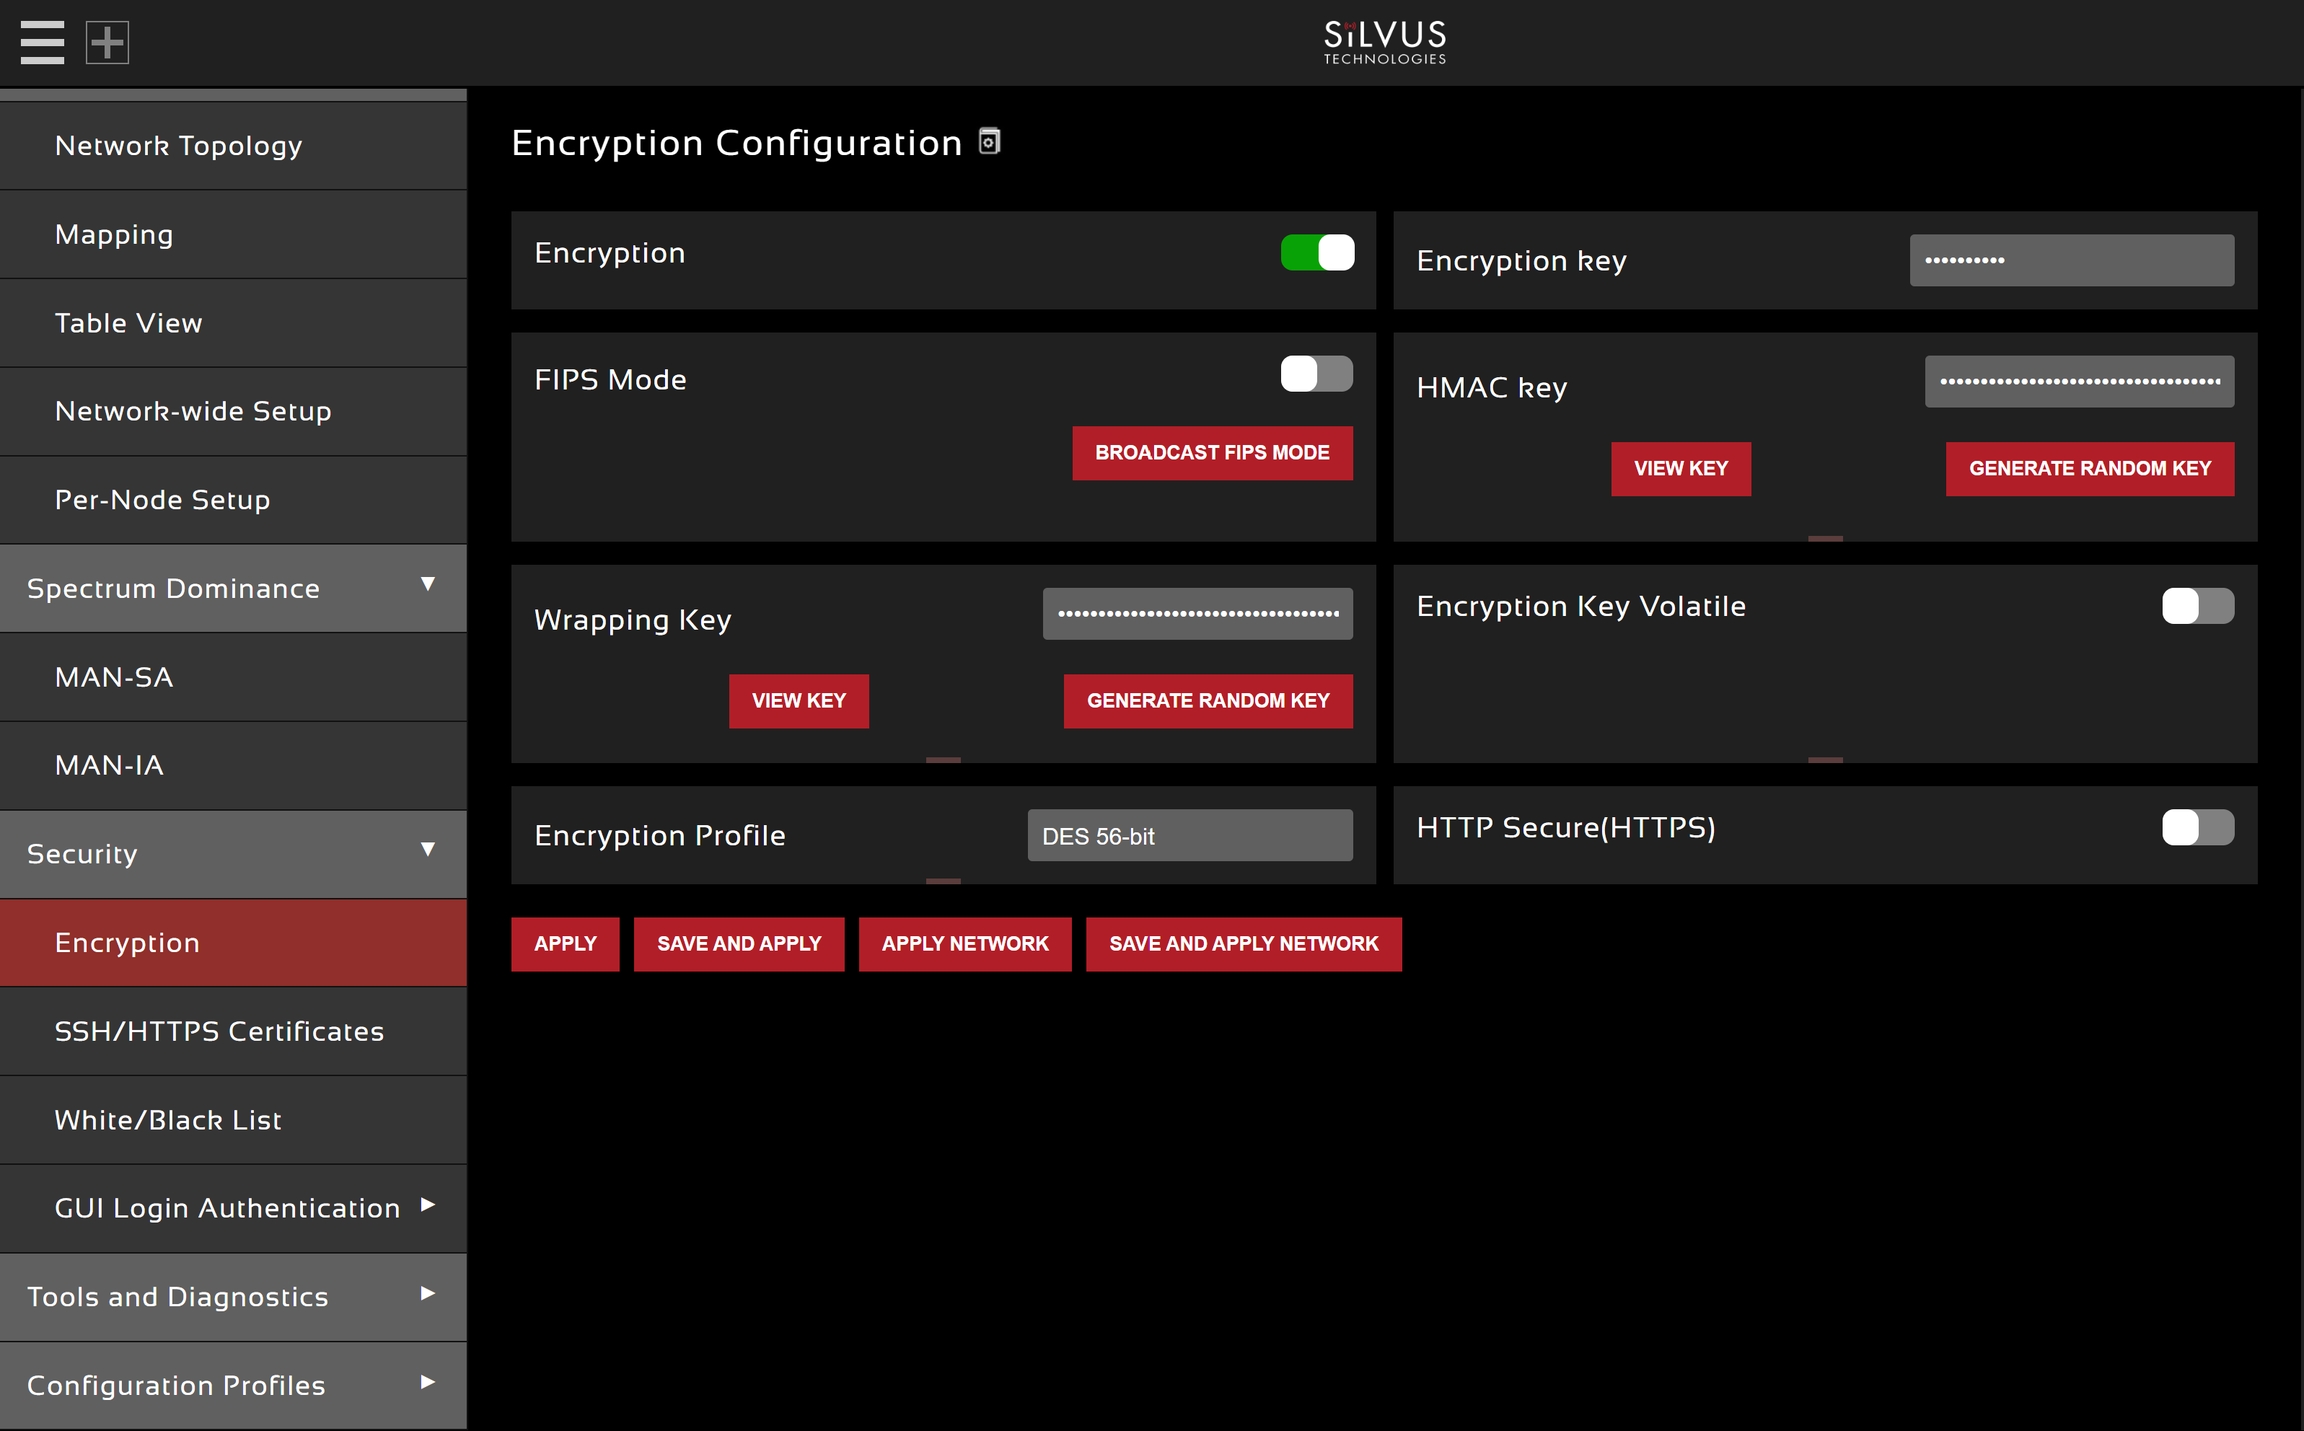Enable HTTP Secure (HTTPS) toggle
This screenshot has width=2304, height=1431.
point(2197,828)
